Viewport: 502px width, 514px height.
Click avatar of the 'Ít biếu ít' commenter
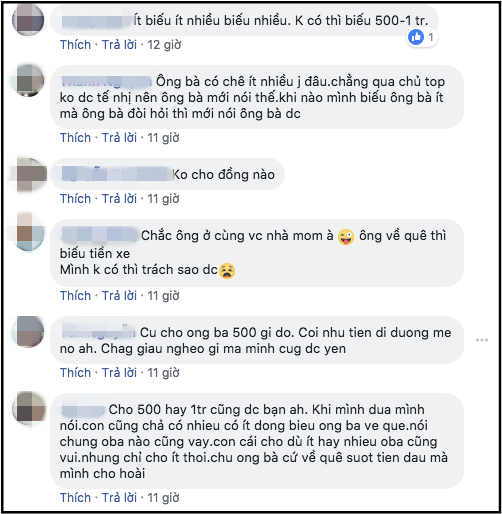coord(28,20)
